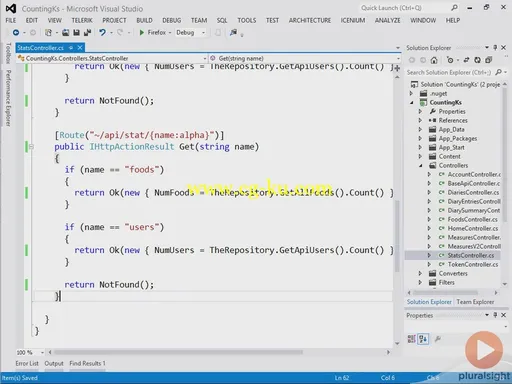Click the New Project toolbar icon
Viewport: 512px width, 384px height.
[48, 32]
